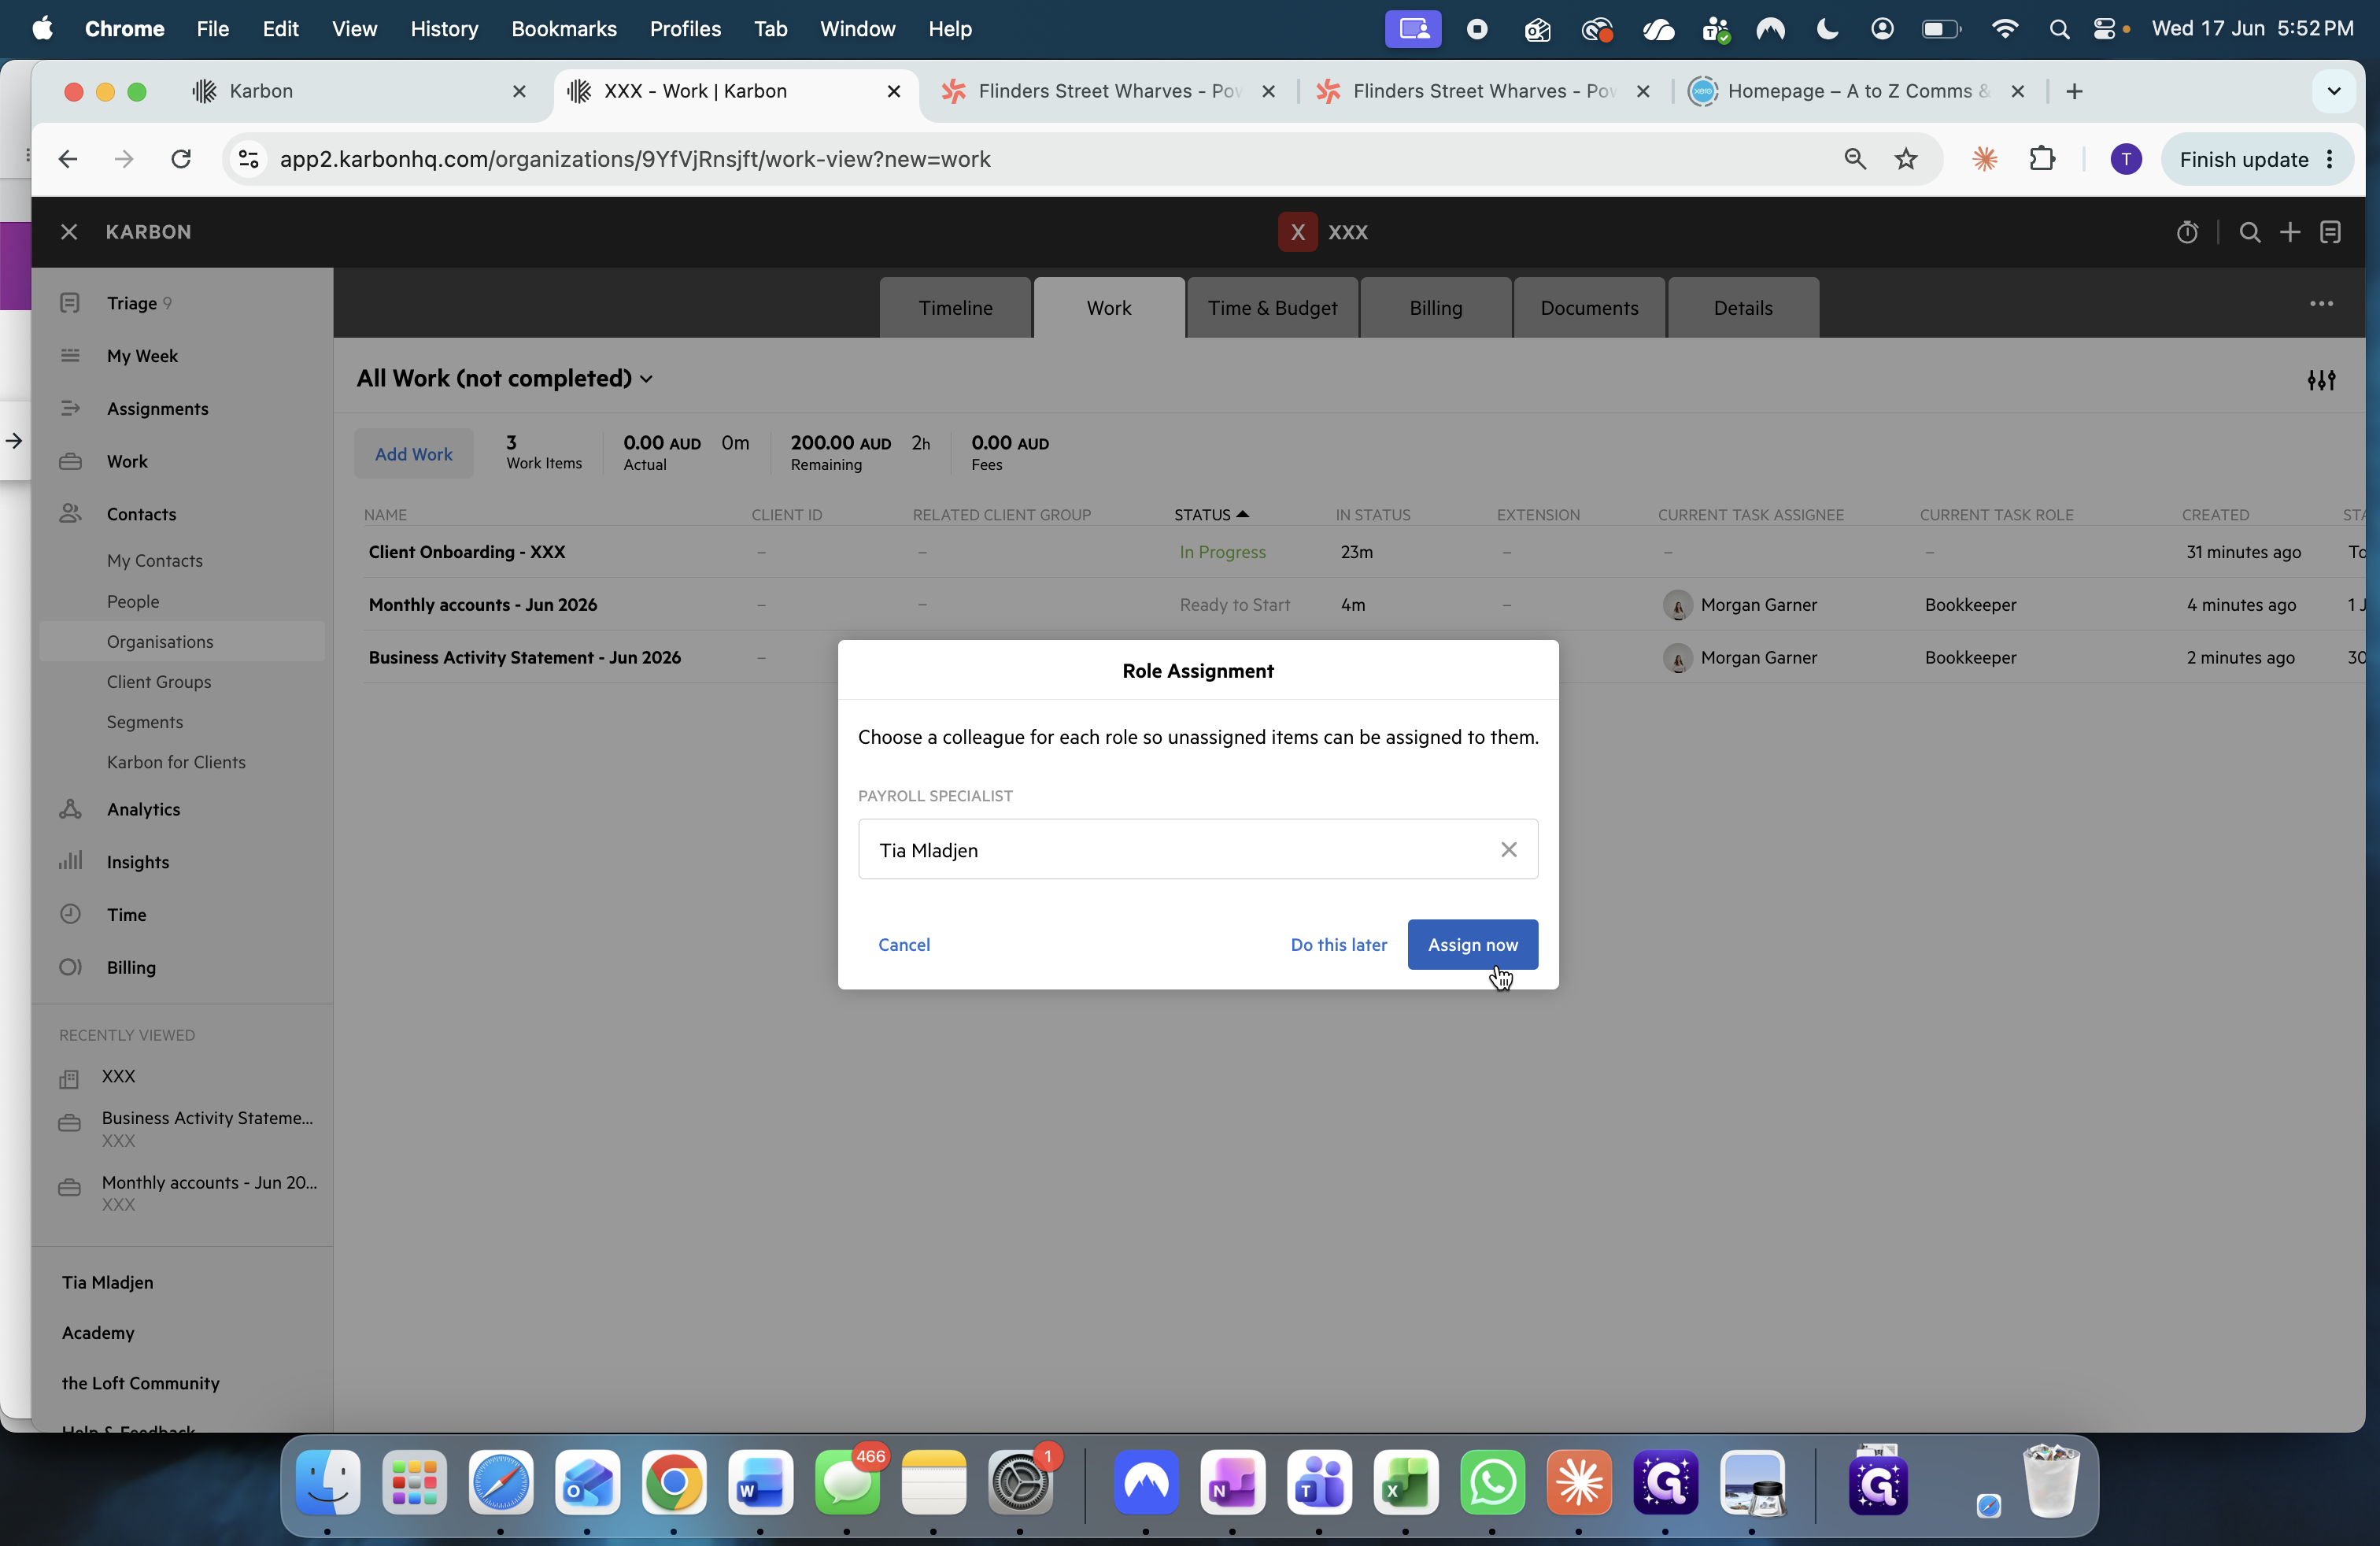
Task: Expand the All Work (not completed) view dropdown
Action: 505,378
